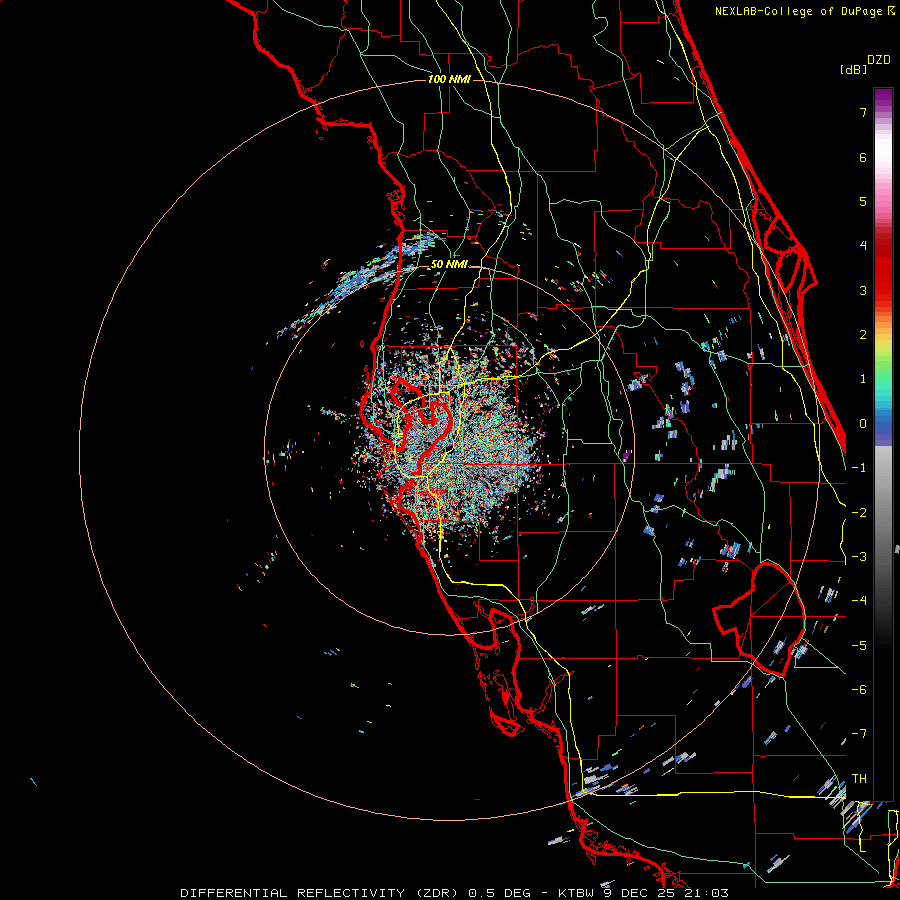900x900 pixels.
Task: Click the -4 value on the color scale
Action: click(x=859, y=601)
